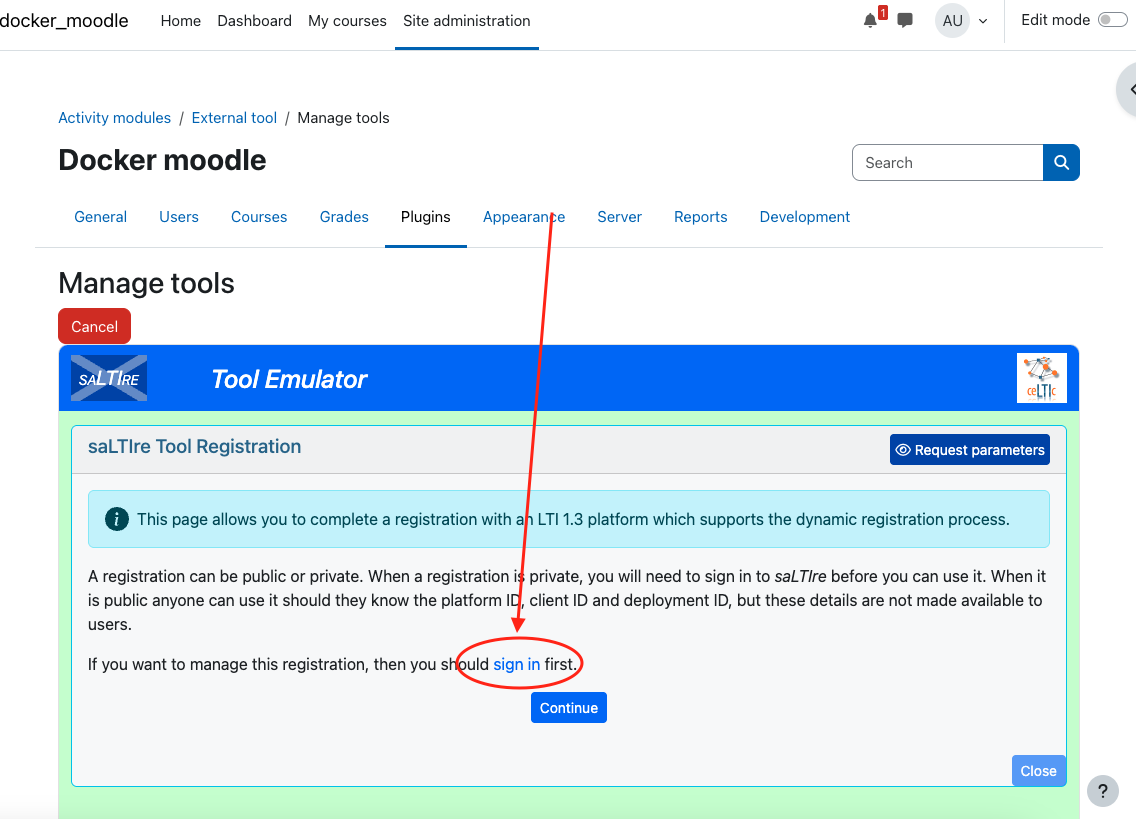Click the Docker moodle heading
Screen dimensions: 1136x819
click(x=162, y=160)
